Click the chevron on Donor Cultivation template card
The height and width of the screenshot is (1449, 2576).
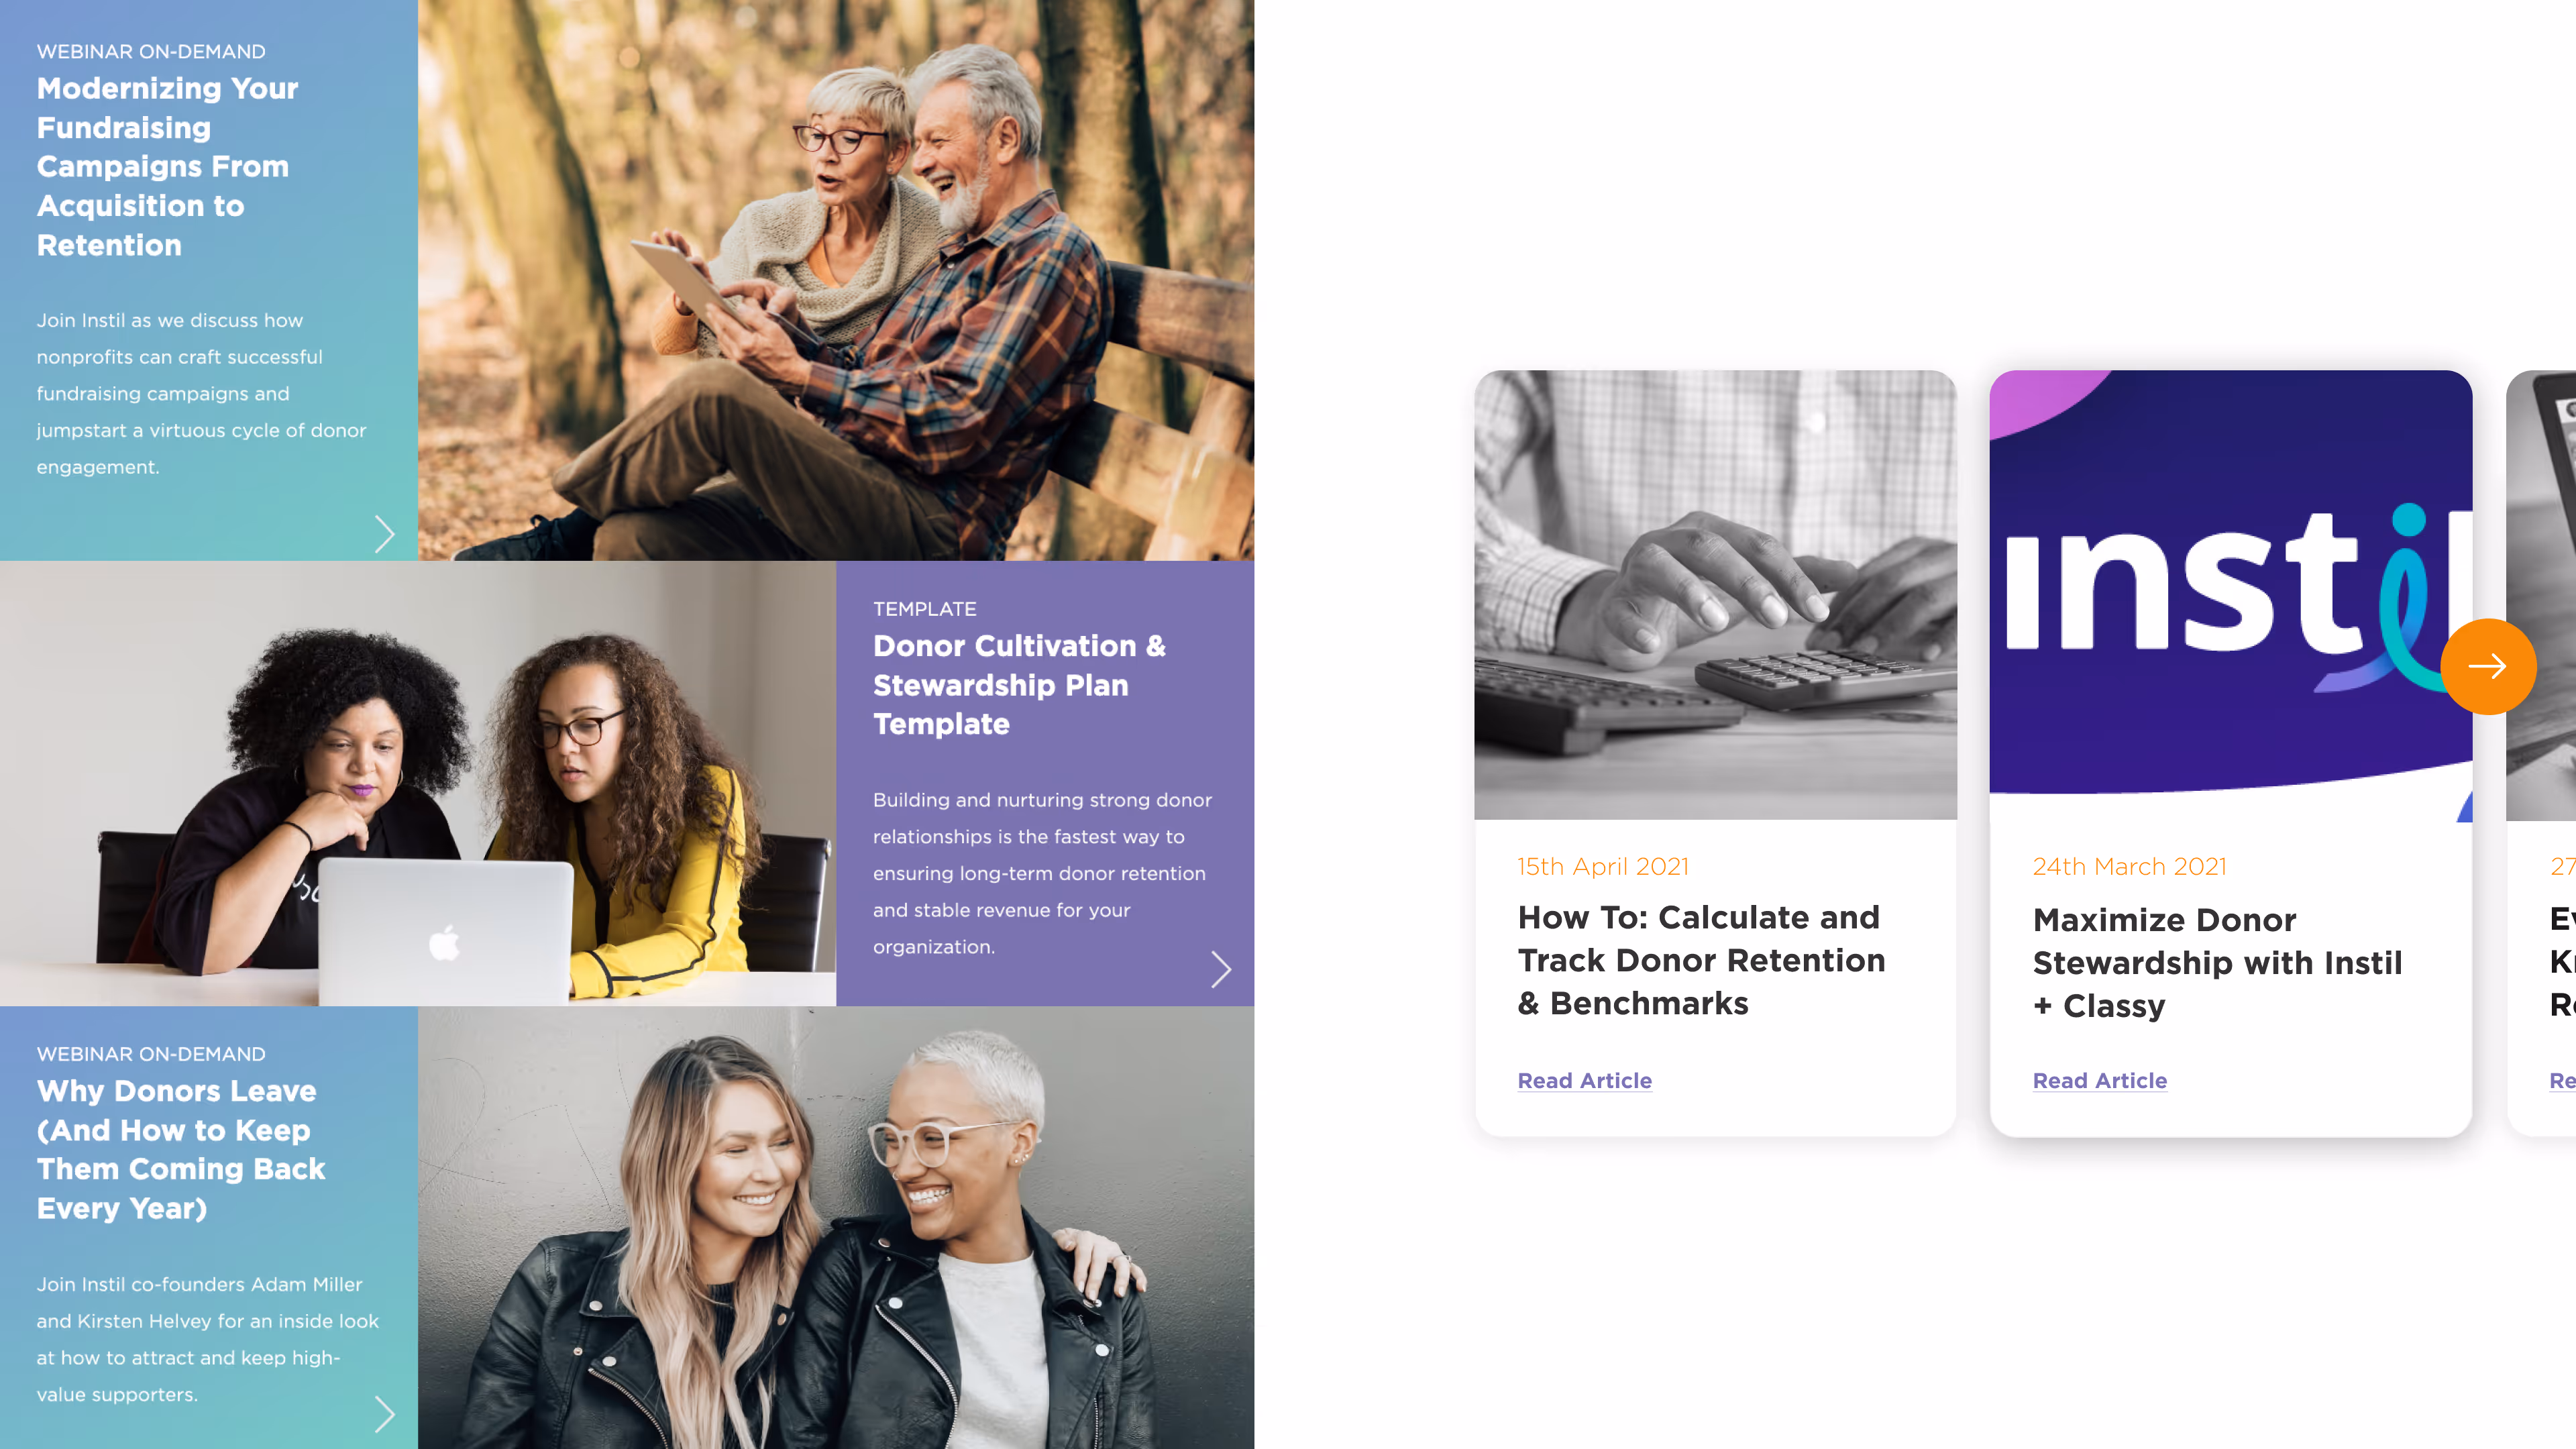point(1220,969)
